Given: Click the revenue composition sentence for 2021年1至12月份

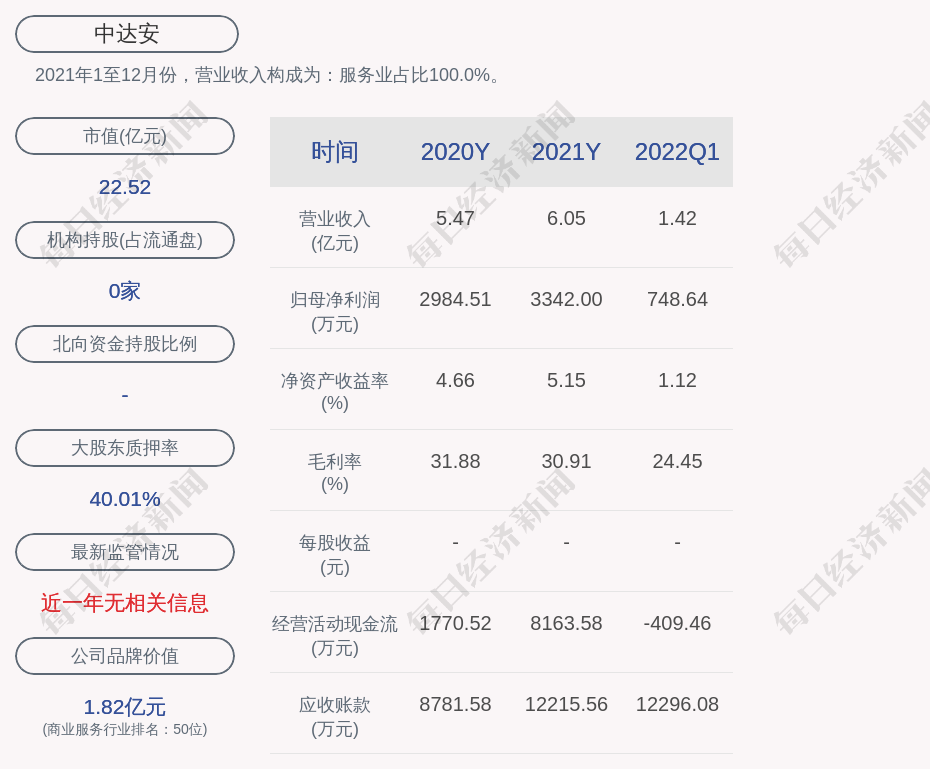Looking at the screenshot, I should 269,75.
